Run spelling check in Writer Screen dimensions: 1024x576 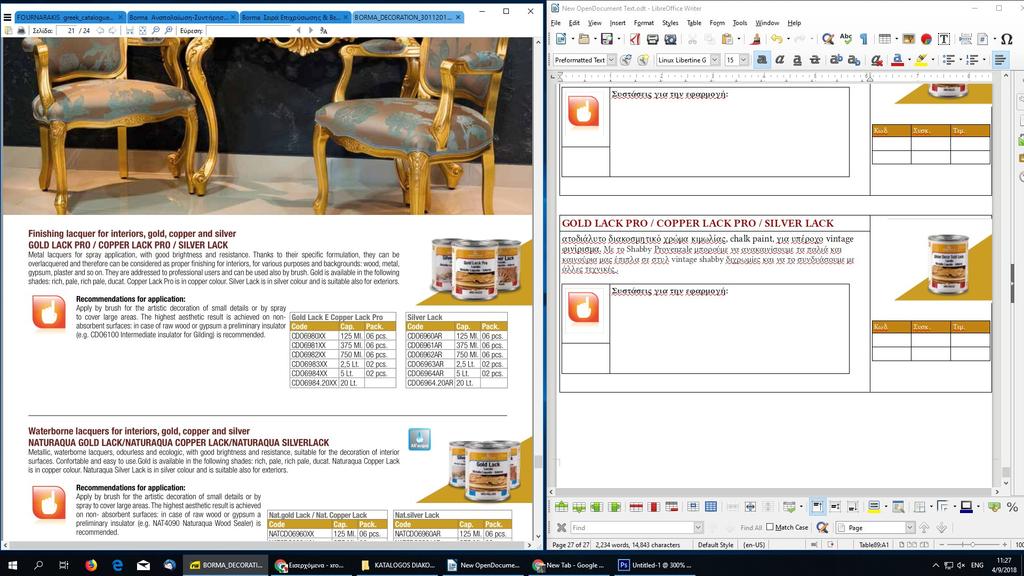[846, 39]
